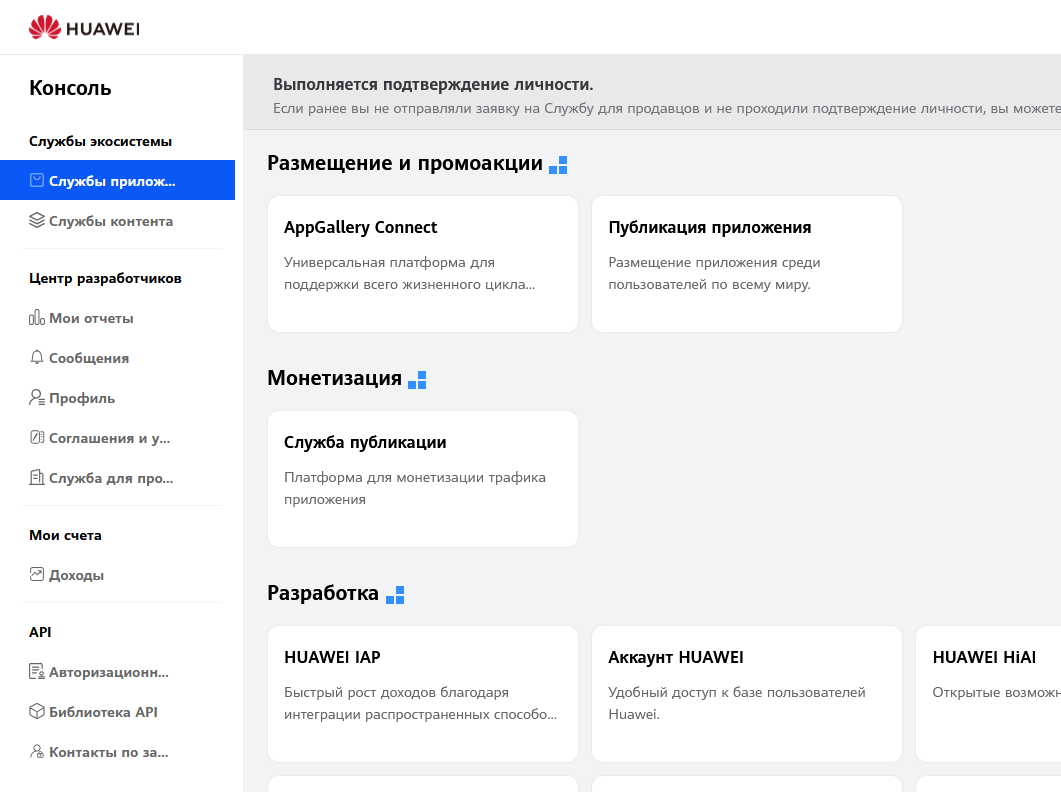This screenshot has height=792, width=1061.
Task: Click the Huawei logo icon
Action: (43, 27)
